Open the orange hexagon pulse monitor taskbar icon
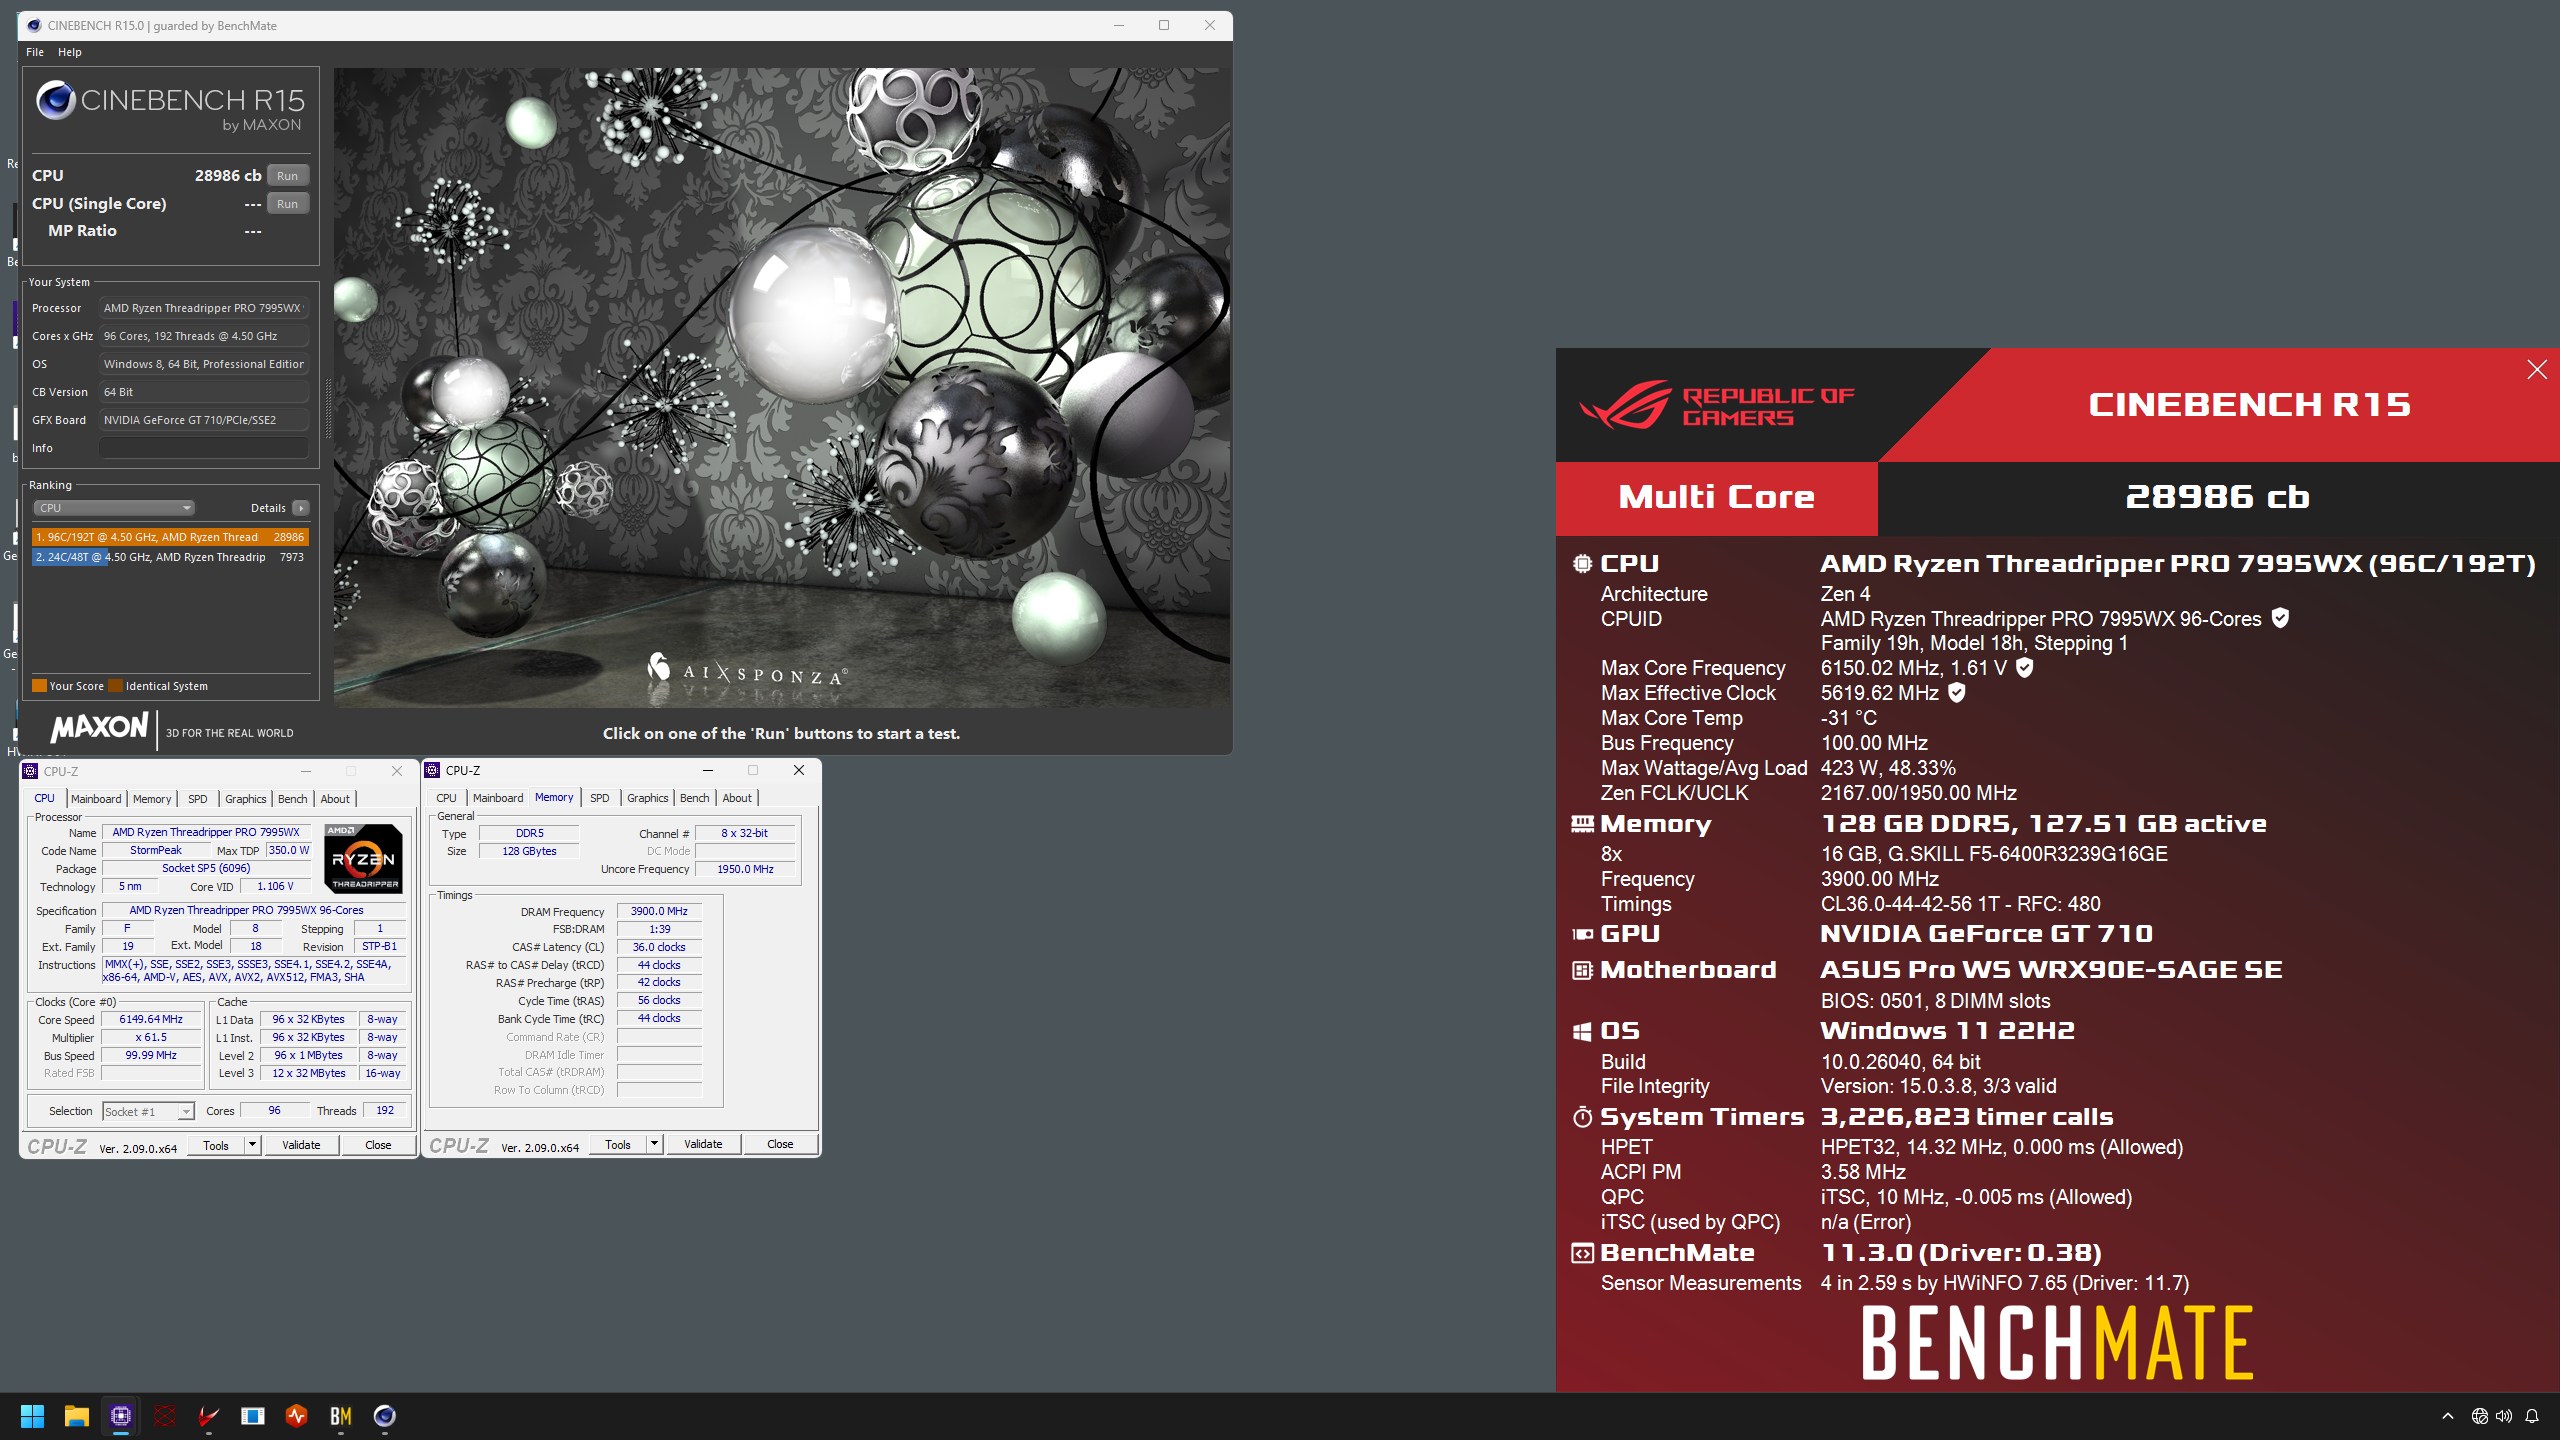Screen dimensions: 2560x1440 (296, 1416)
